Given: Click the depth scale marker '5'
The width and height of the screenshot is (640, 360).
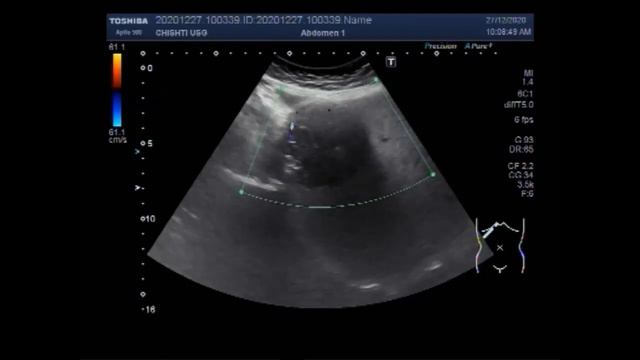Looking at the screenshot, I should (x=150, y=144).
